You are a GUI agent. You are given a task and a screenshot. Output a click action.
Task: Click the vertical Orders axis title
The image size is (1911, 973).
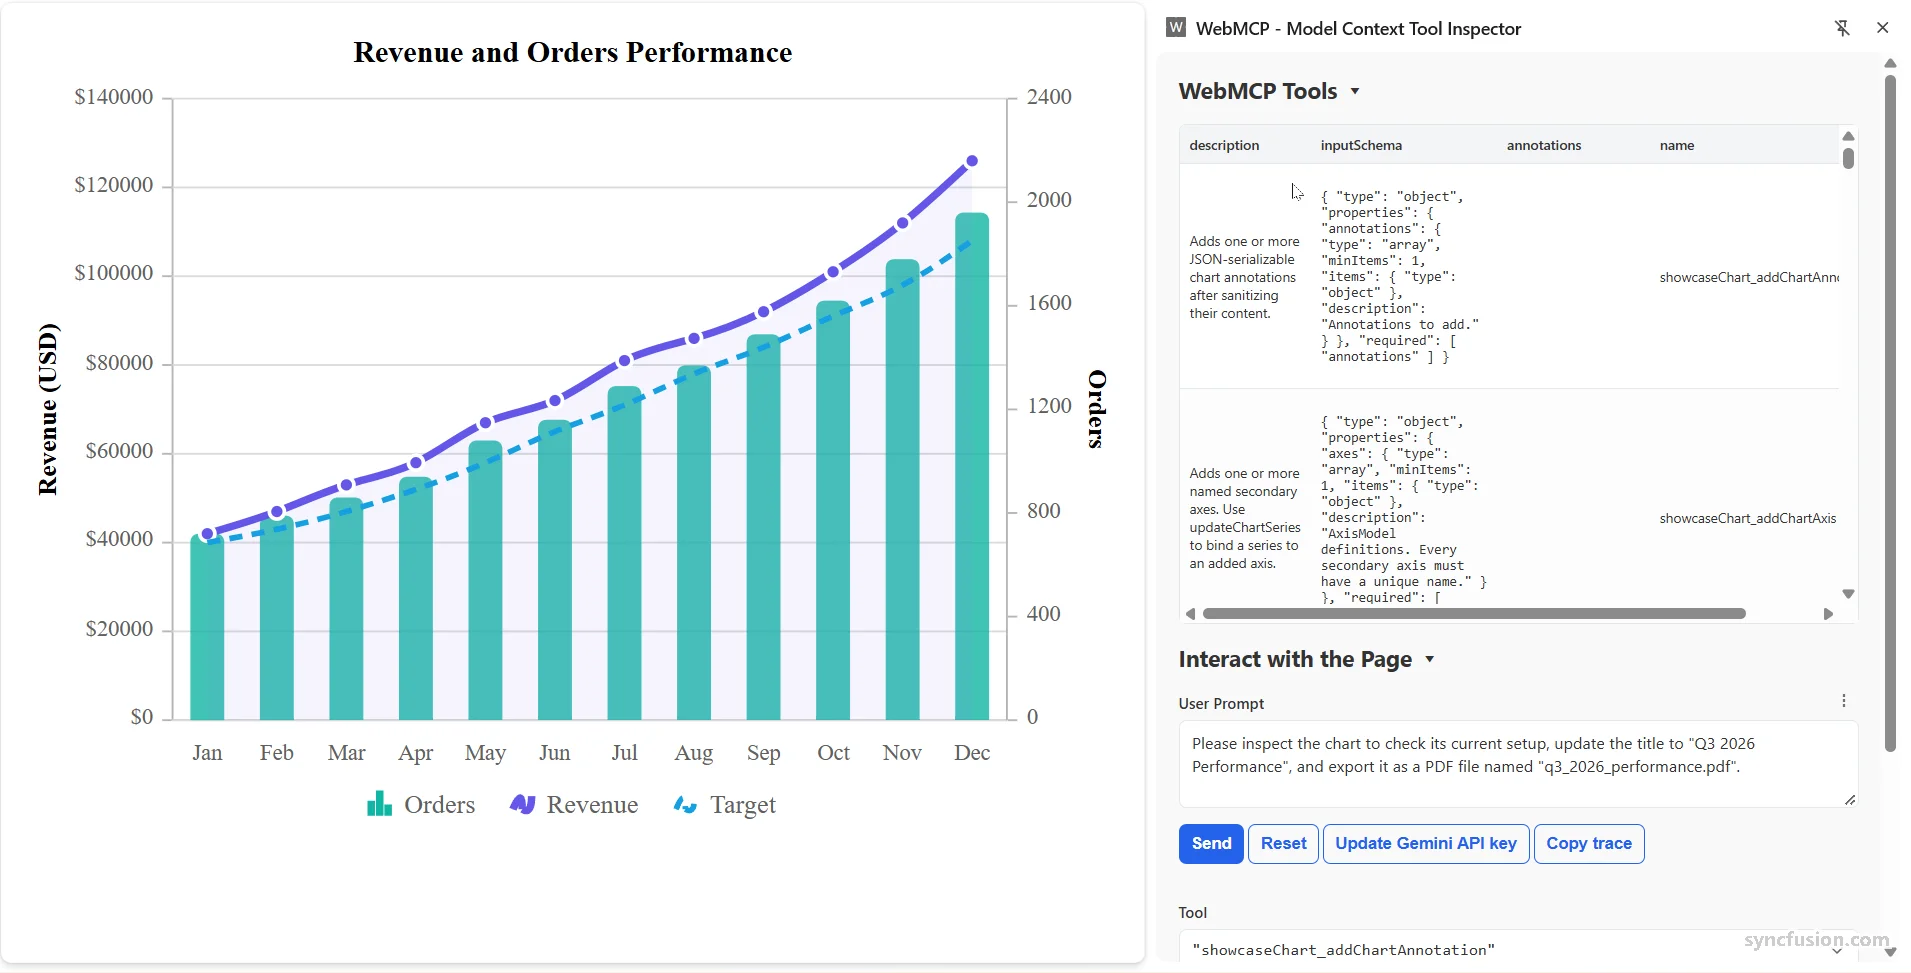pos(1097,409)
